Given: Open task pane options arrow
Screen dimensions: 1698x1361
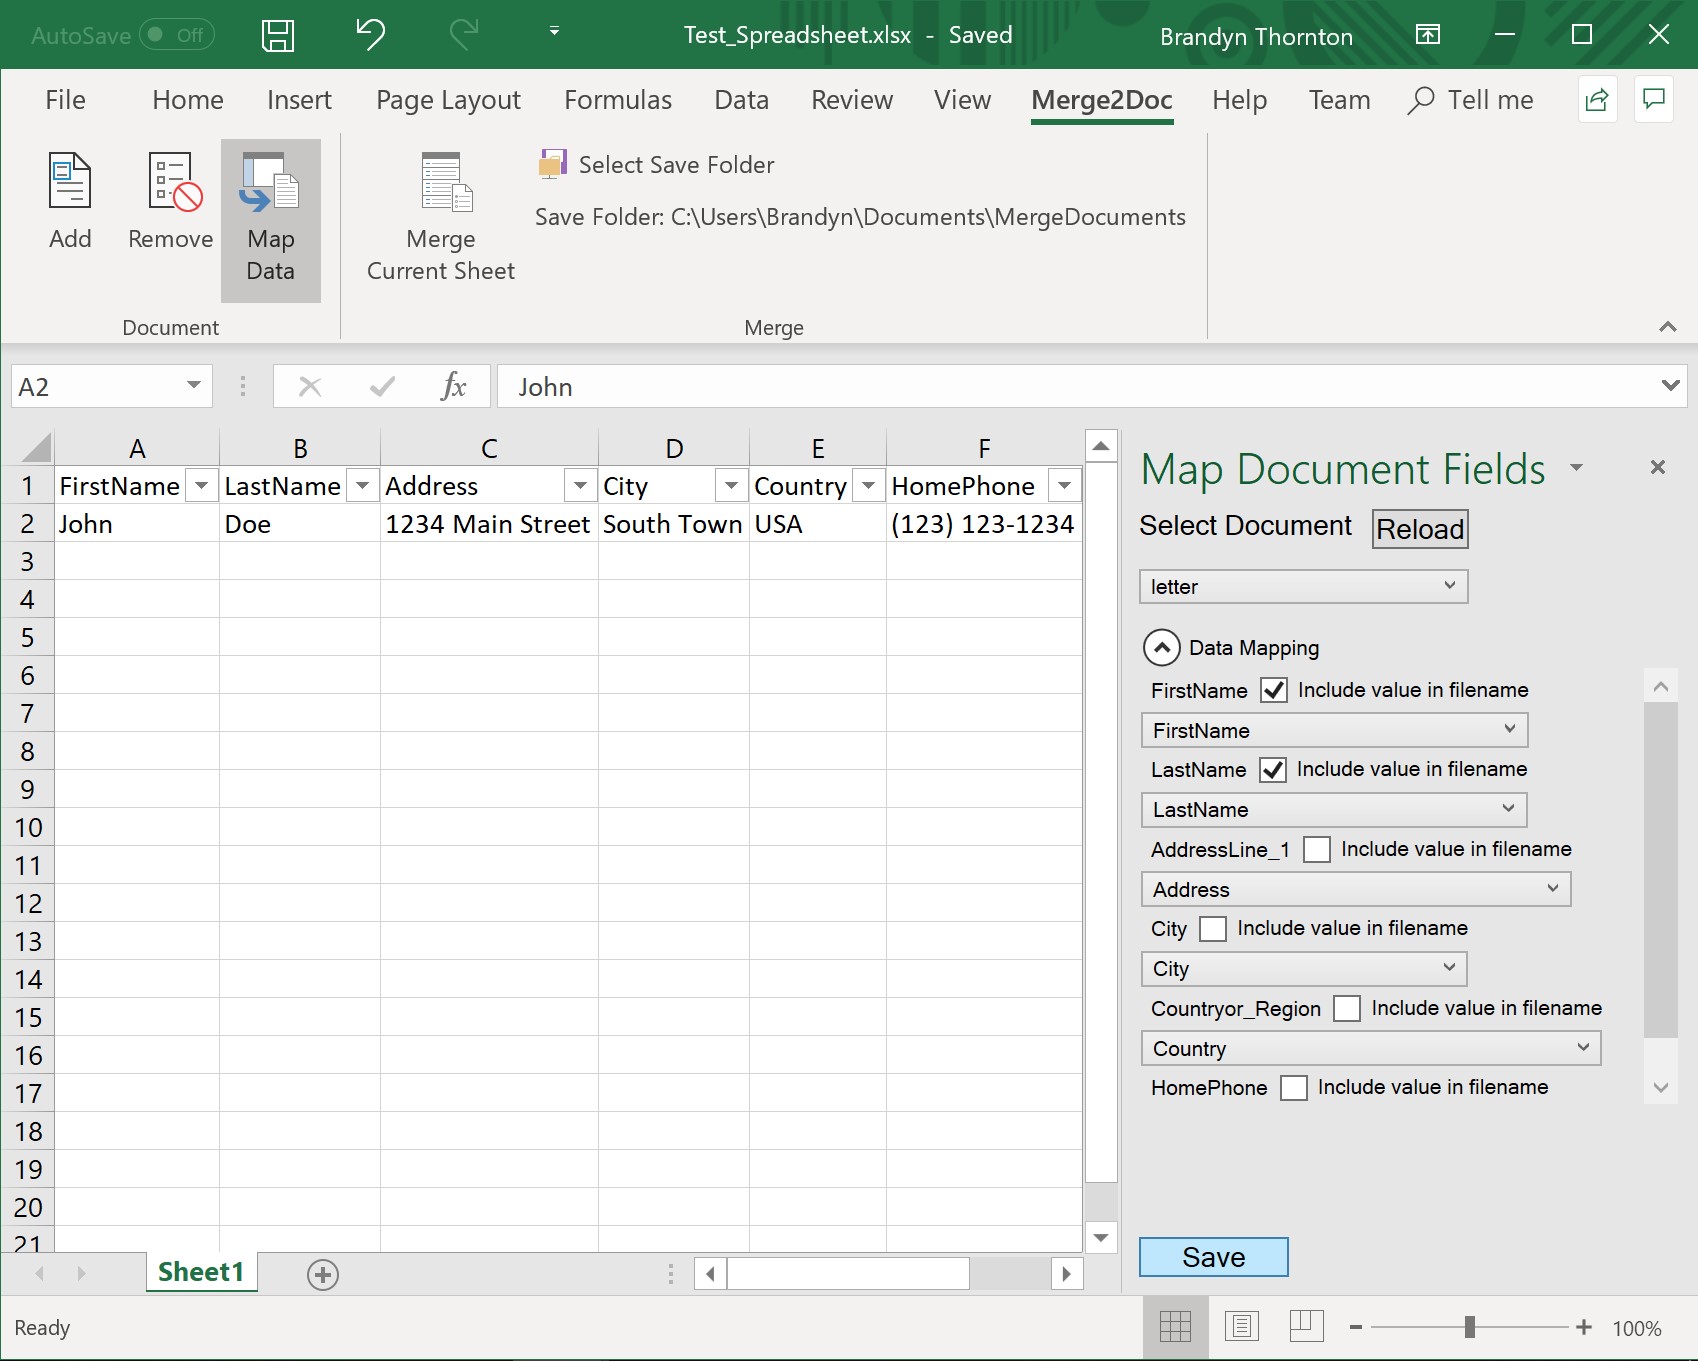Looking at the screenshot, I should pos(1577,467).
